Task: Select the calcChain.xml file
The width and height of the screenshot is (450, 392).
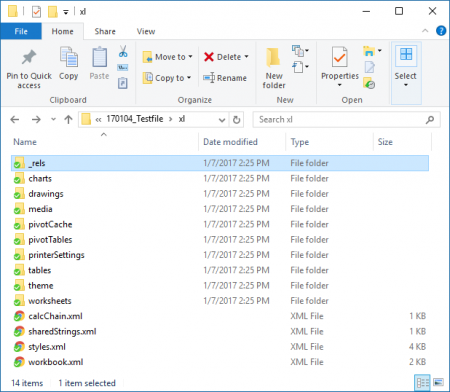Action: point(220,316)
